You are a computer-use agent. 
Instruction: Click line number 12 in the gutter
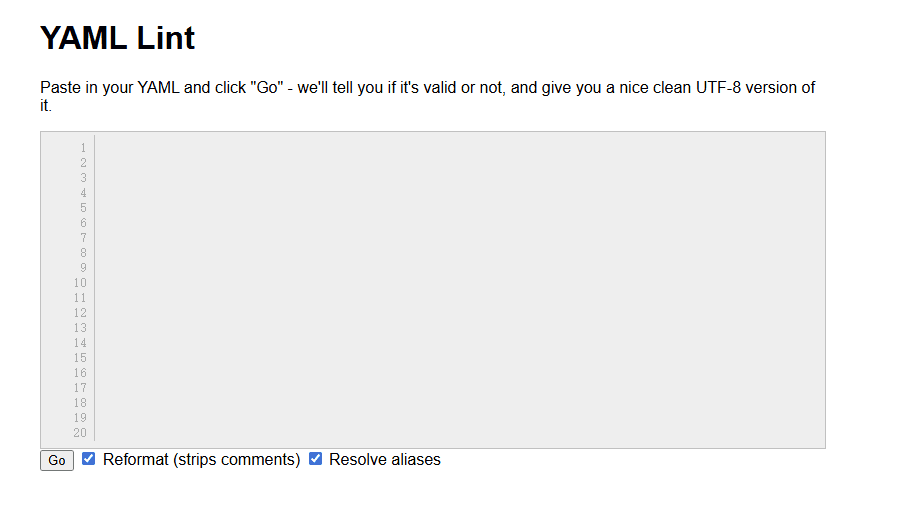tap(80, 313)
